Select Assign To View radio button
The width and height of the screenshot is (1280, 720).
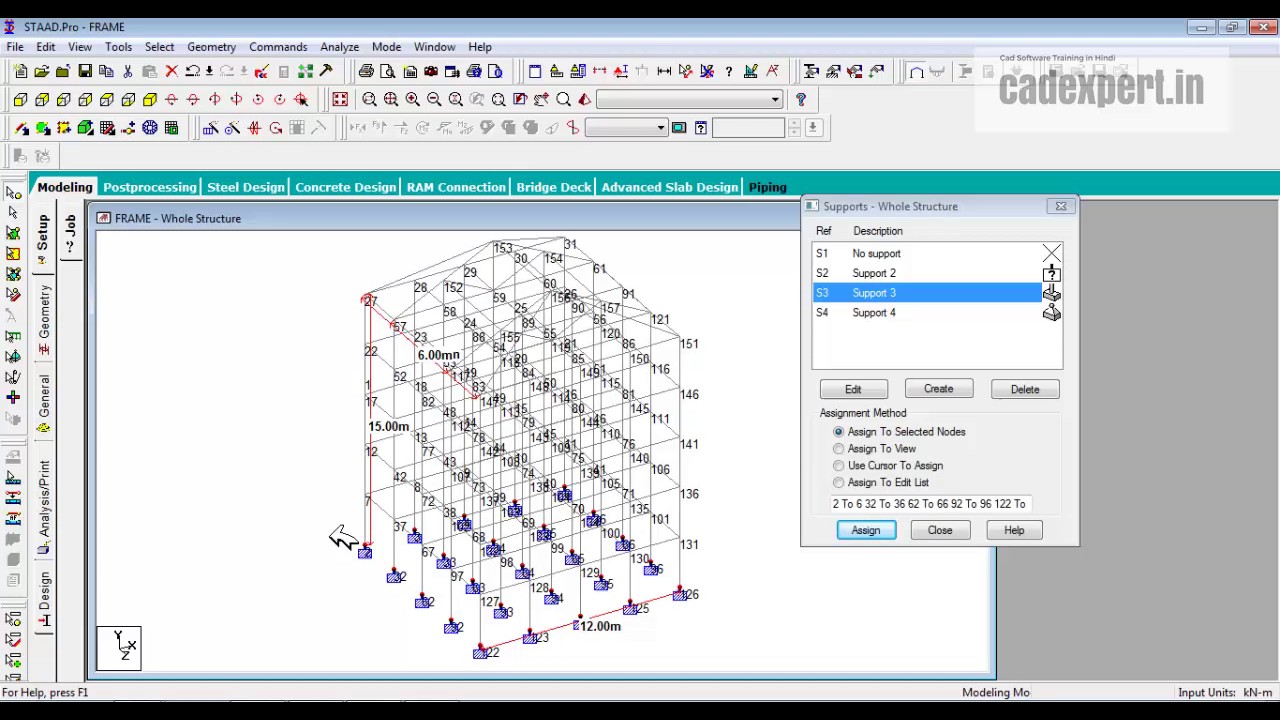click(839, 449)
